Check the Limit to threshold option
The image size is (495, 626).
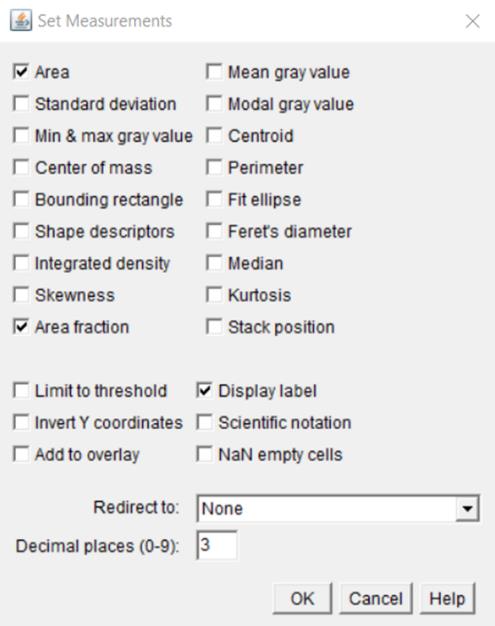pos(21,390)
